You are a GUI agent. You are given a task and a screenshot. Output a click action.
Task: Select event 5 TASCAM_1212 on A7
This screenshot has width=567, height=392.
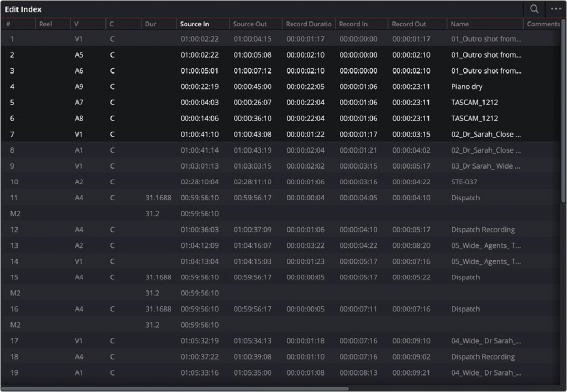point(281,102)
